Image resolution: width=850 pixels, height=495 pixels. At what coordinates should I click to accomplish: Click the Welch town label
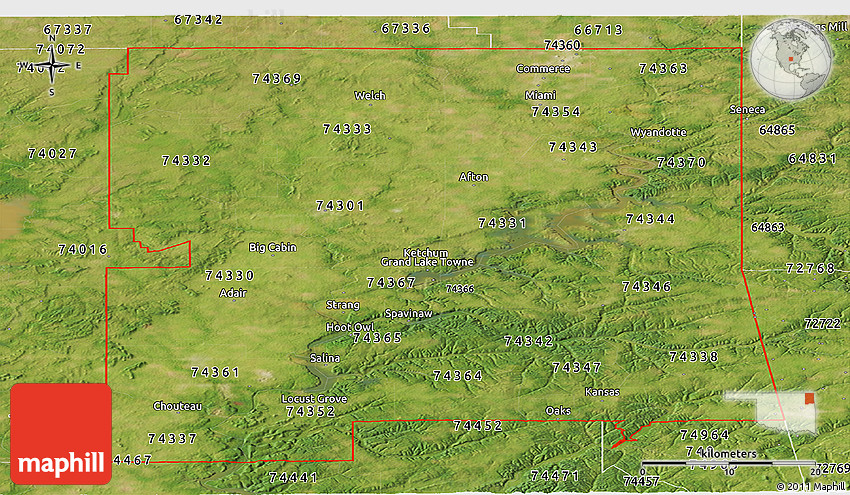tap(369, 96)
